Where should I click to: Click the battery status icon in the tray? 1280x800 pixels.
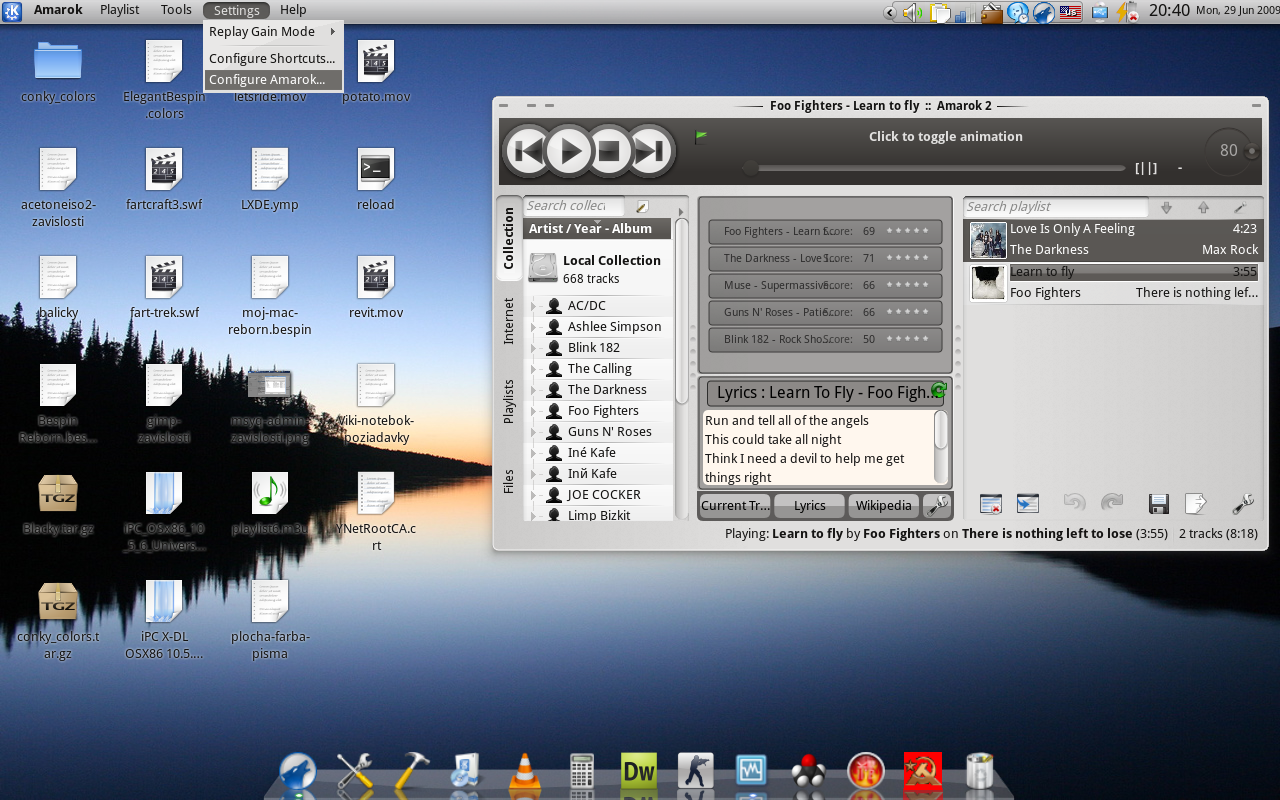coord(1127,12)
